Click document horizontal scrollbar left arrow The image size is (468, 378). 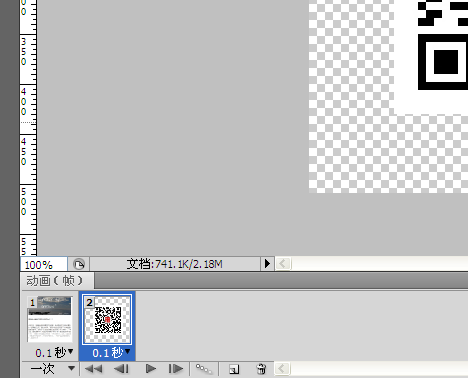click(x=283, y=264)
